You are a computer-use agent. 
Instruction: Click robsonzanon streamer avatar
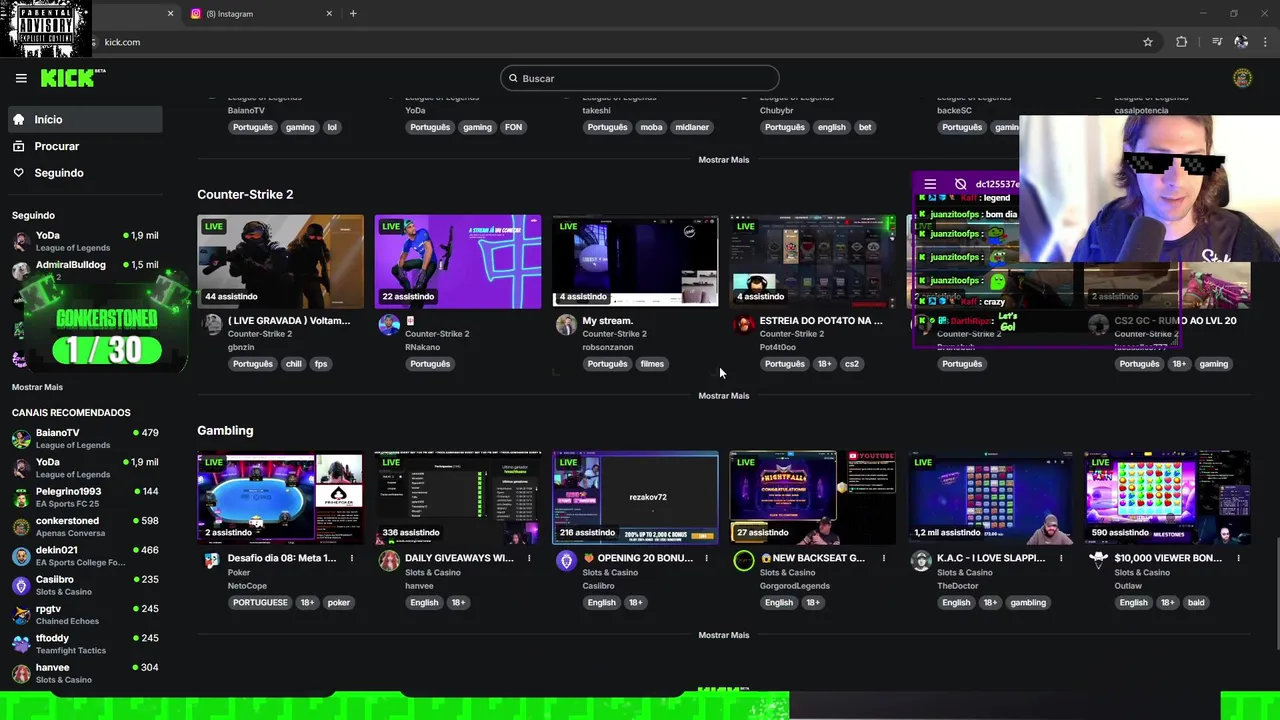click(566, 324)
